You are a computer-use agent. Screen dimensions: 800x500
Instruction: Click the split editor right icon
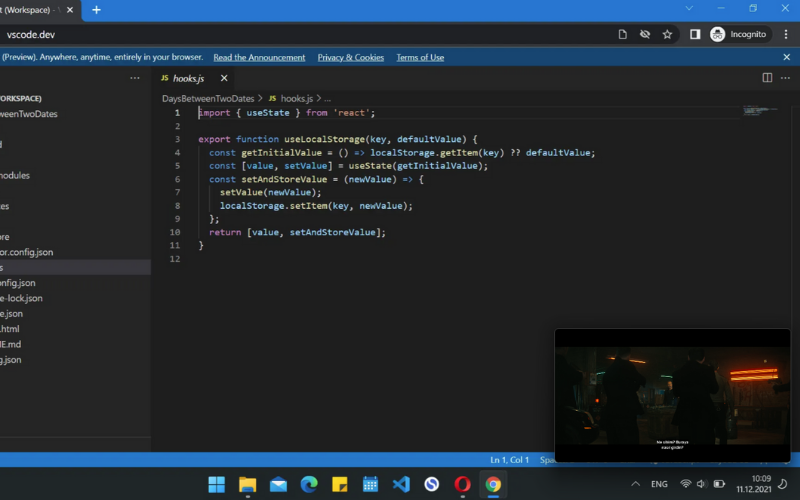click(x=767, y=78)
